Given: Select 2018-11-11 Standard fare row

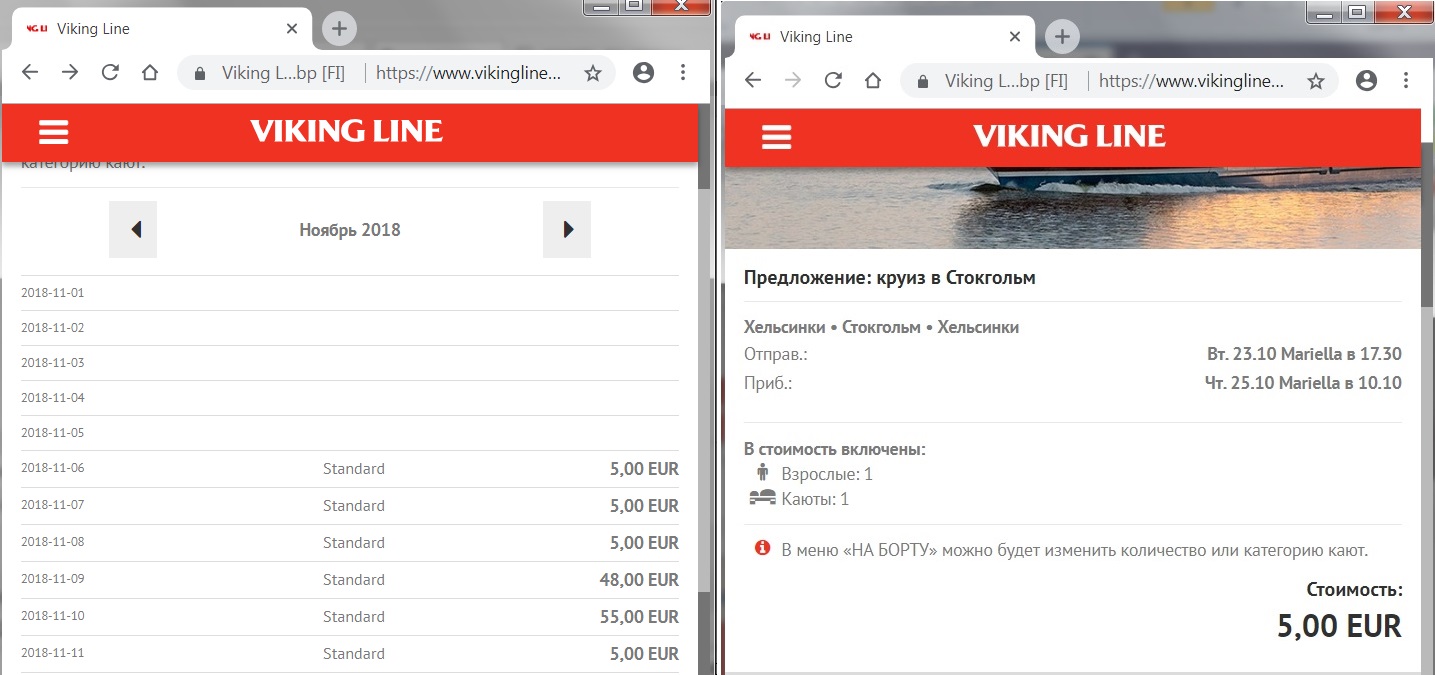Looking at the screenshot, I should click(x=350, y=654).
